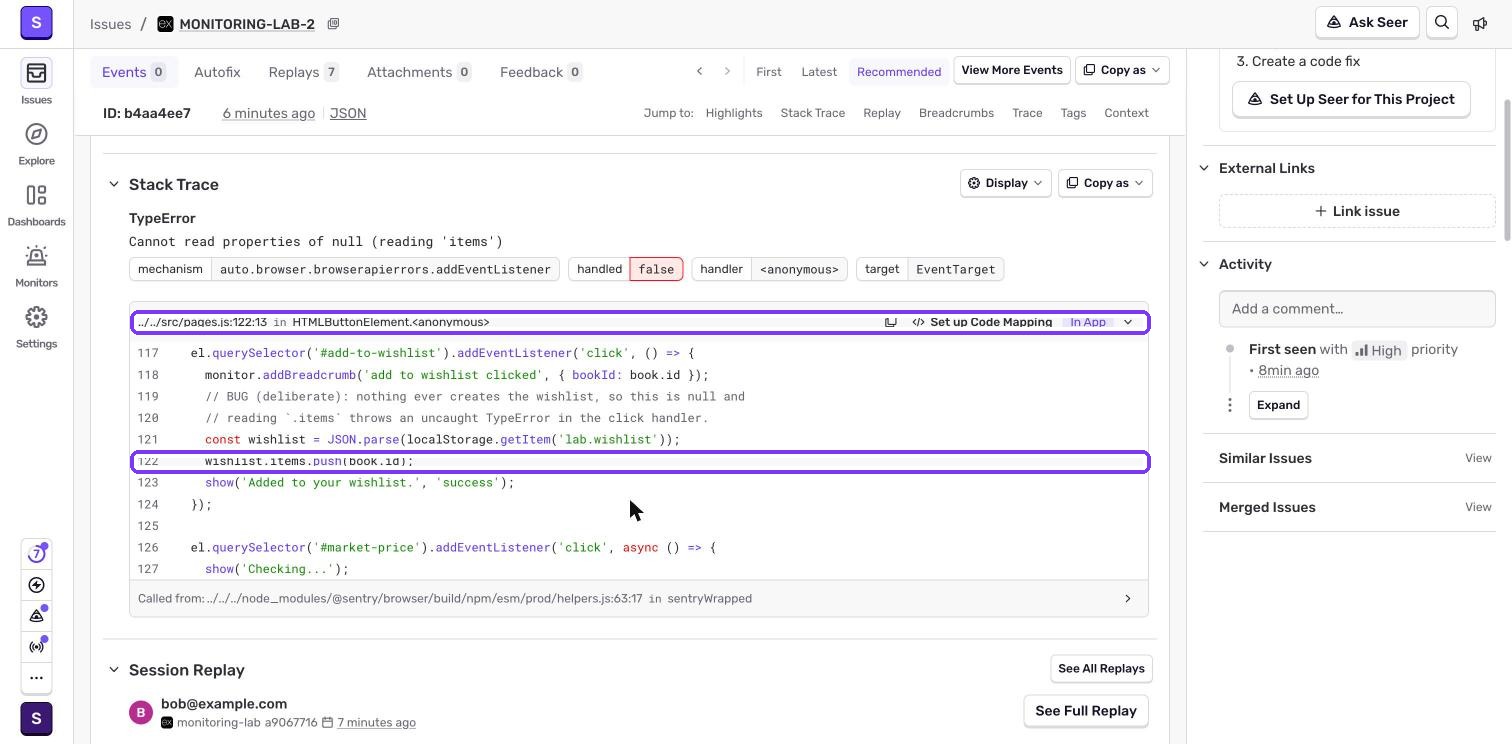Open the user avatar S at sidebar bottom
This screenshot has width=1512, height=744.
(36, 719)
